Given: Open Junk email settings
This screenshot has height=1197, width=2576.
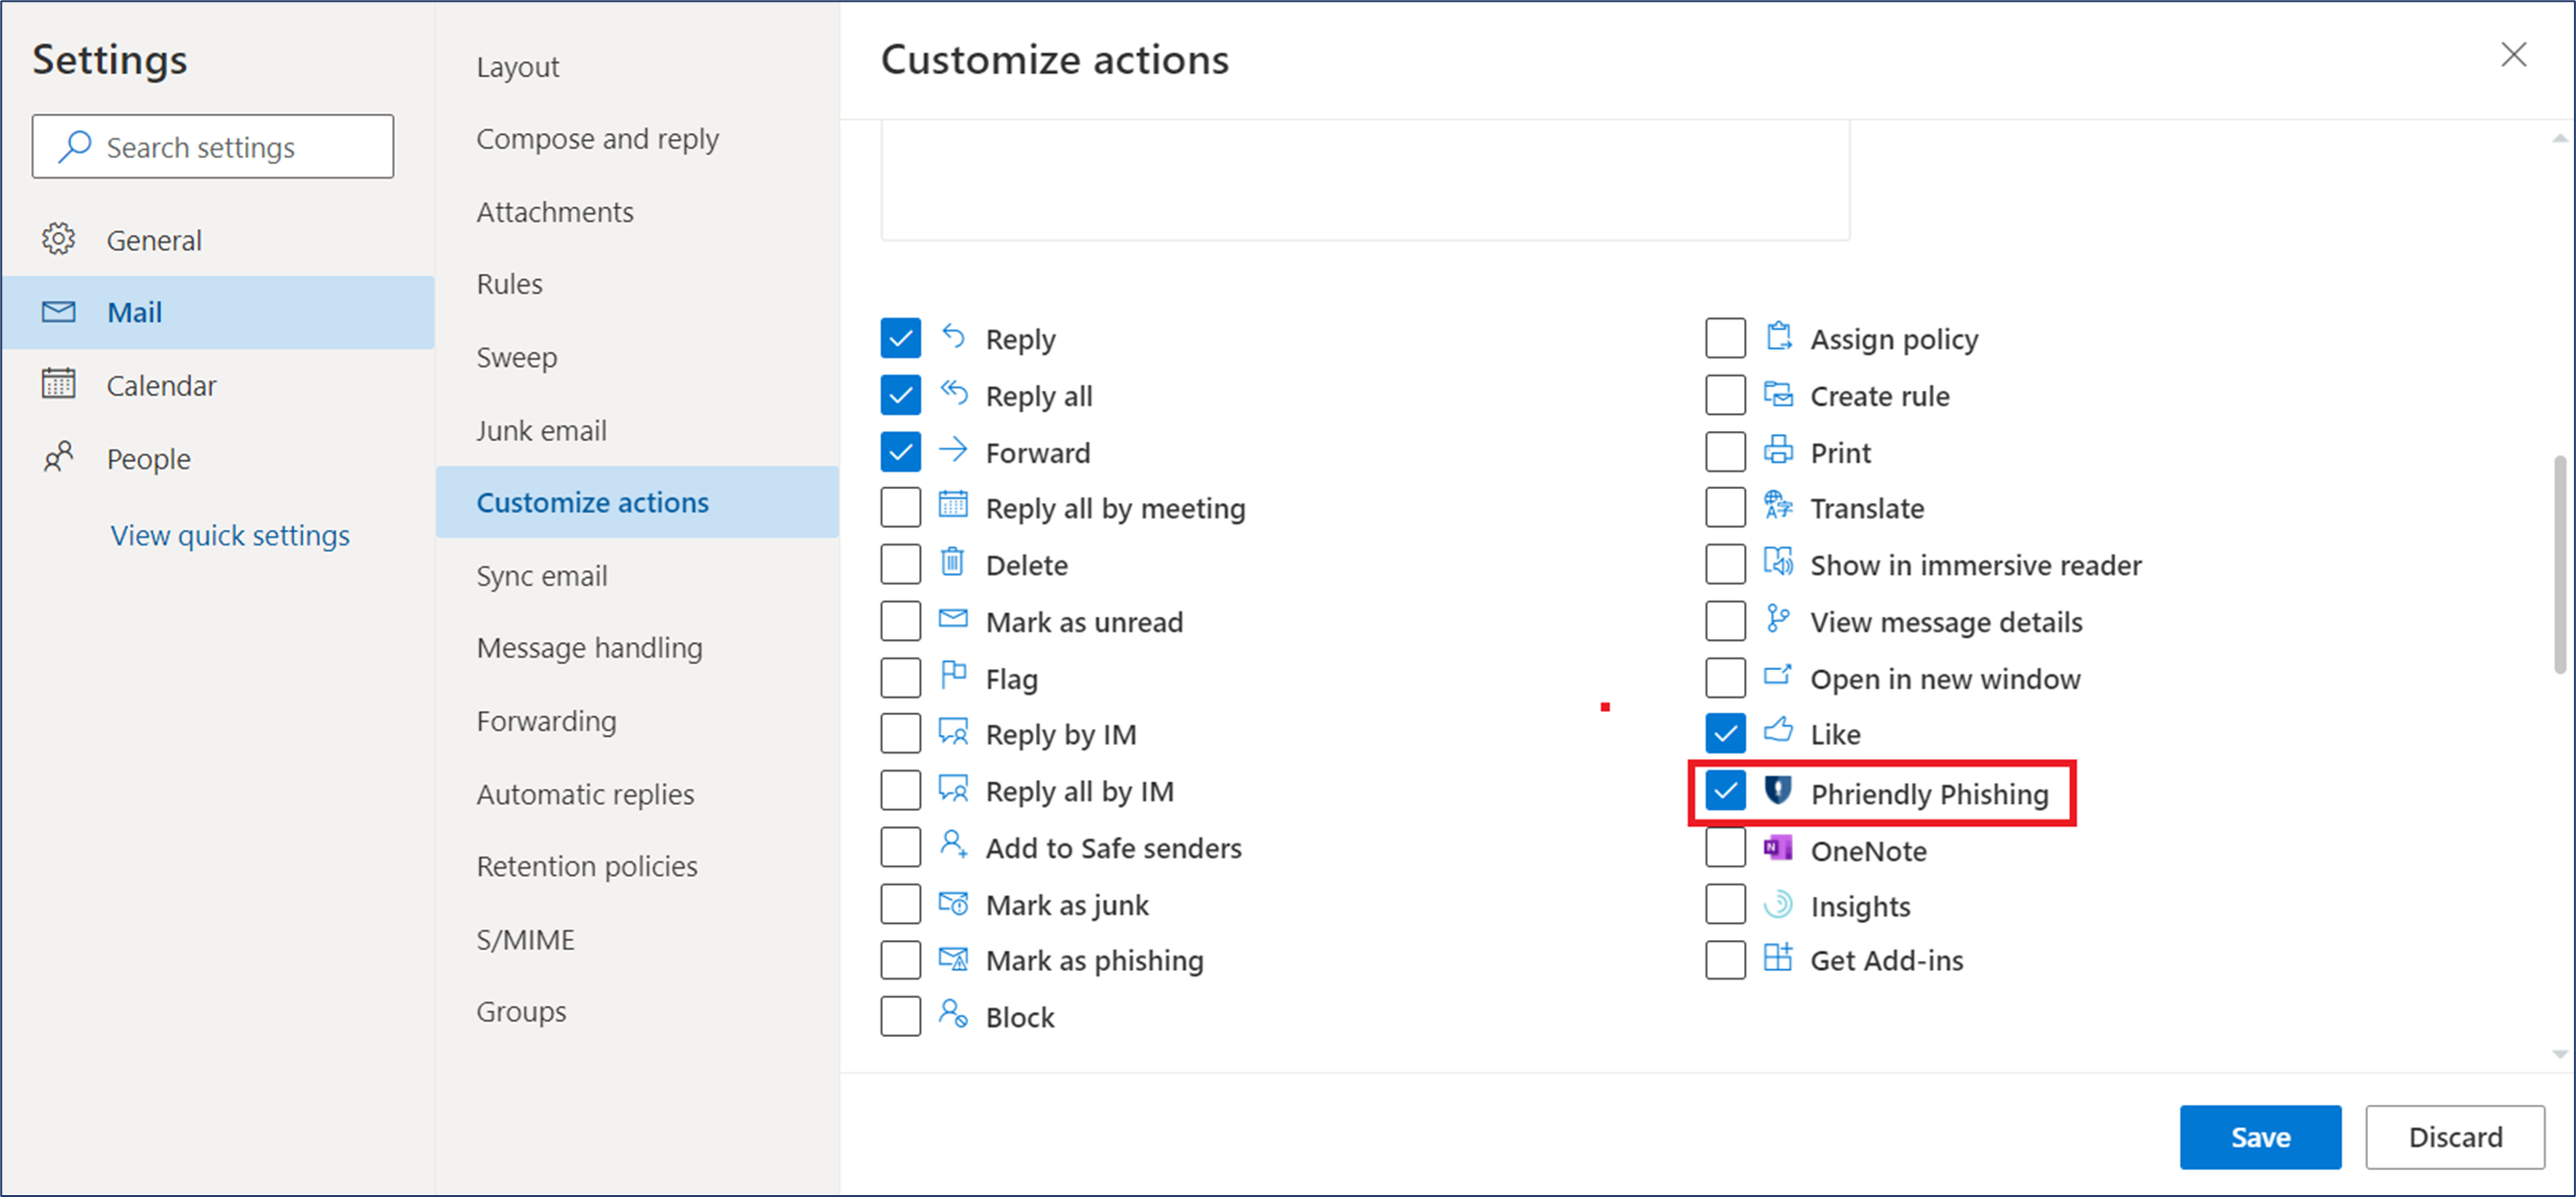Looking at the screenshot, I should point(637,430).
